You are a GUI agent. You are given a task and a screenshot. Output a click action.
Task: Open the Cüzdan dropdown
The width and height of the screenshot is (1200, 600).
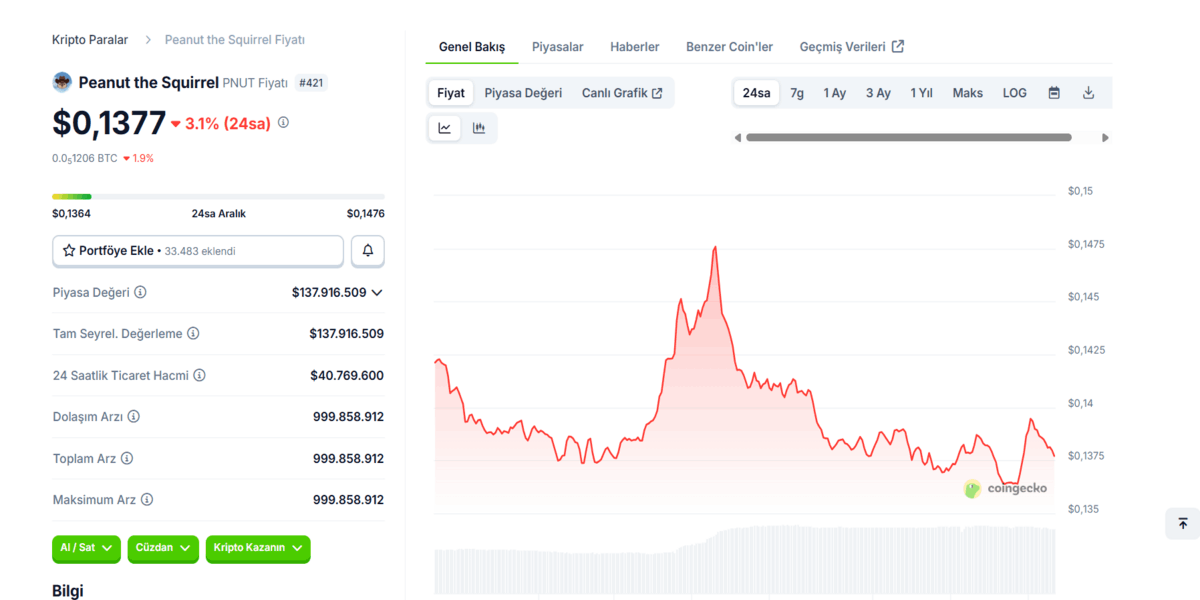click(163, 548)
